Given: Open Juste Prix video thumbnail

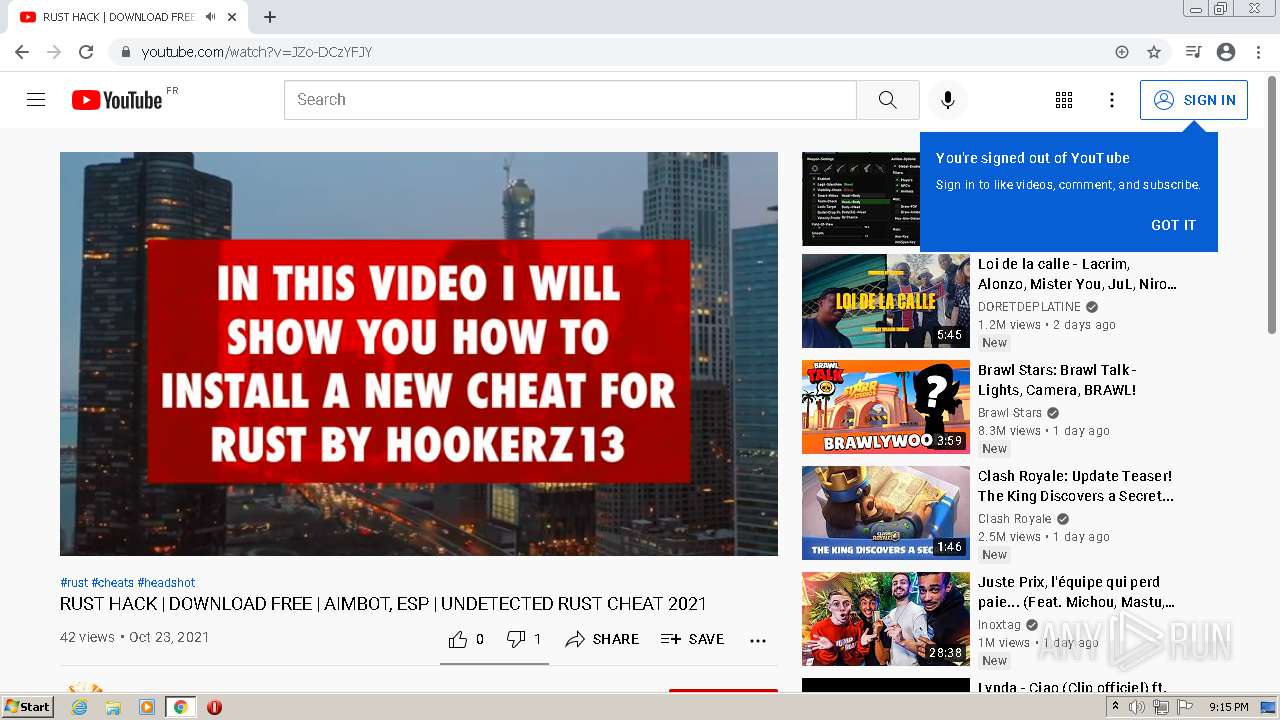Looking at the screenshot, I should tap(886, 619).
